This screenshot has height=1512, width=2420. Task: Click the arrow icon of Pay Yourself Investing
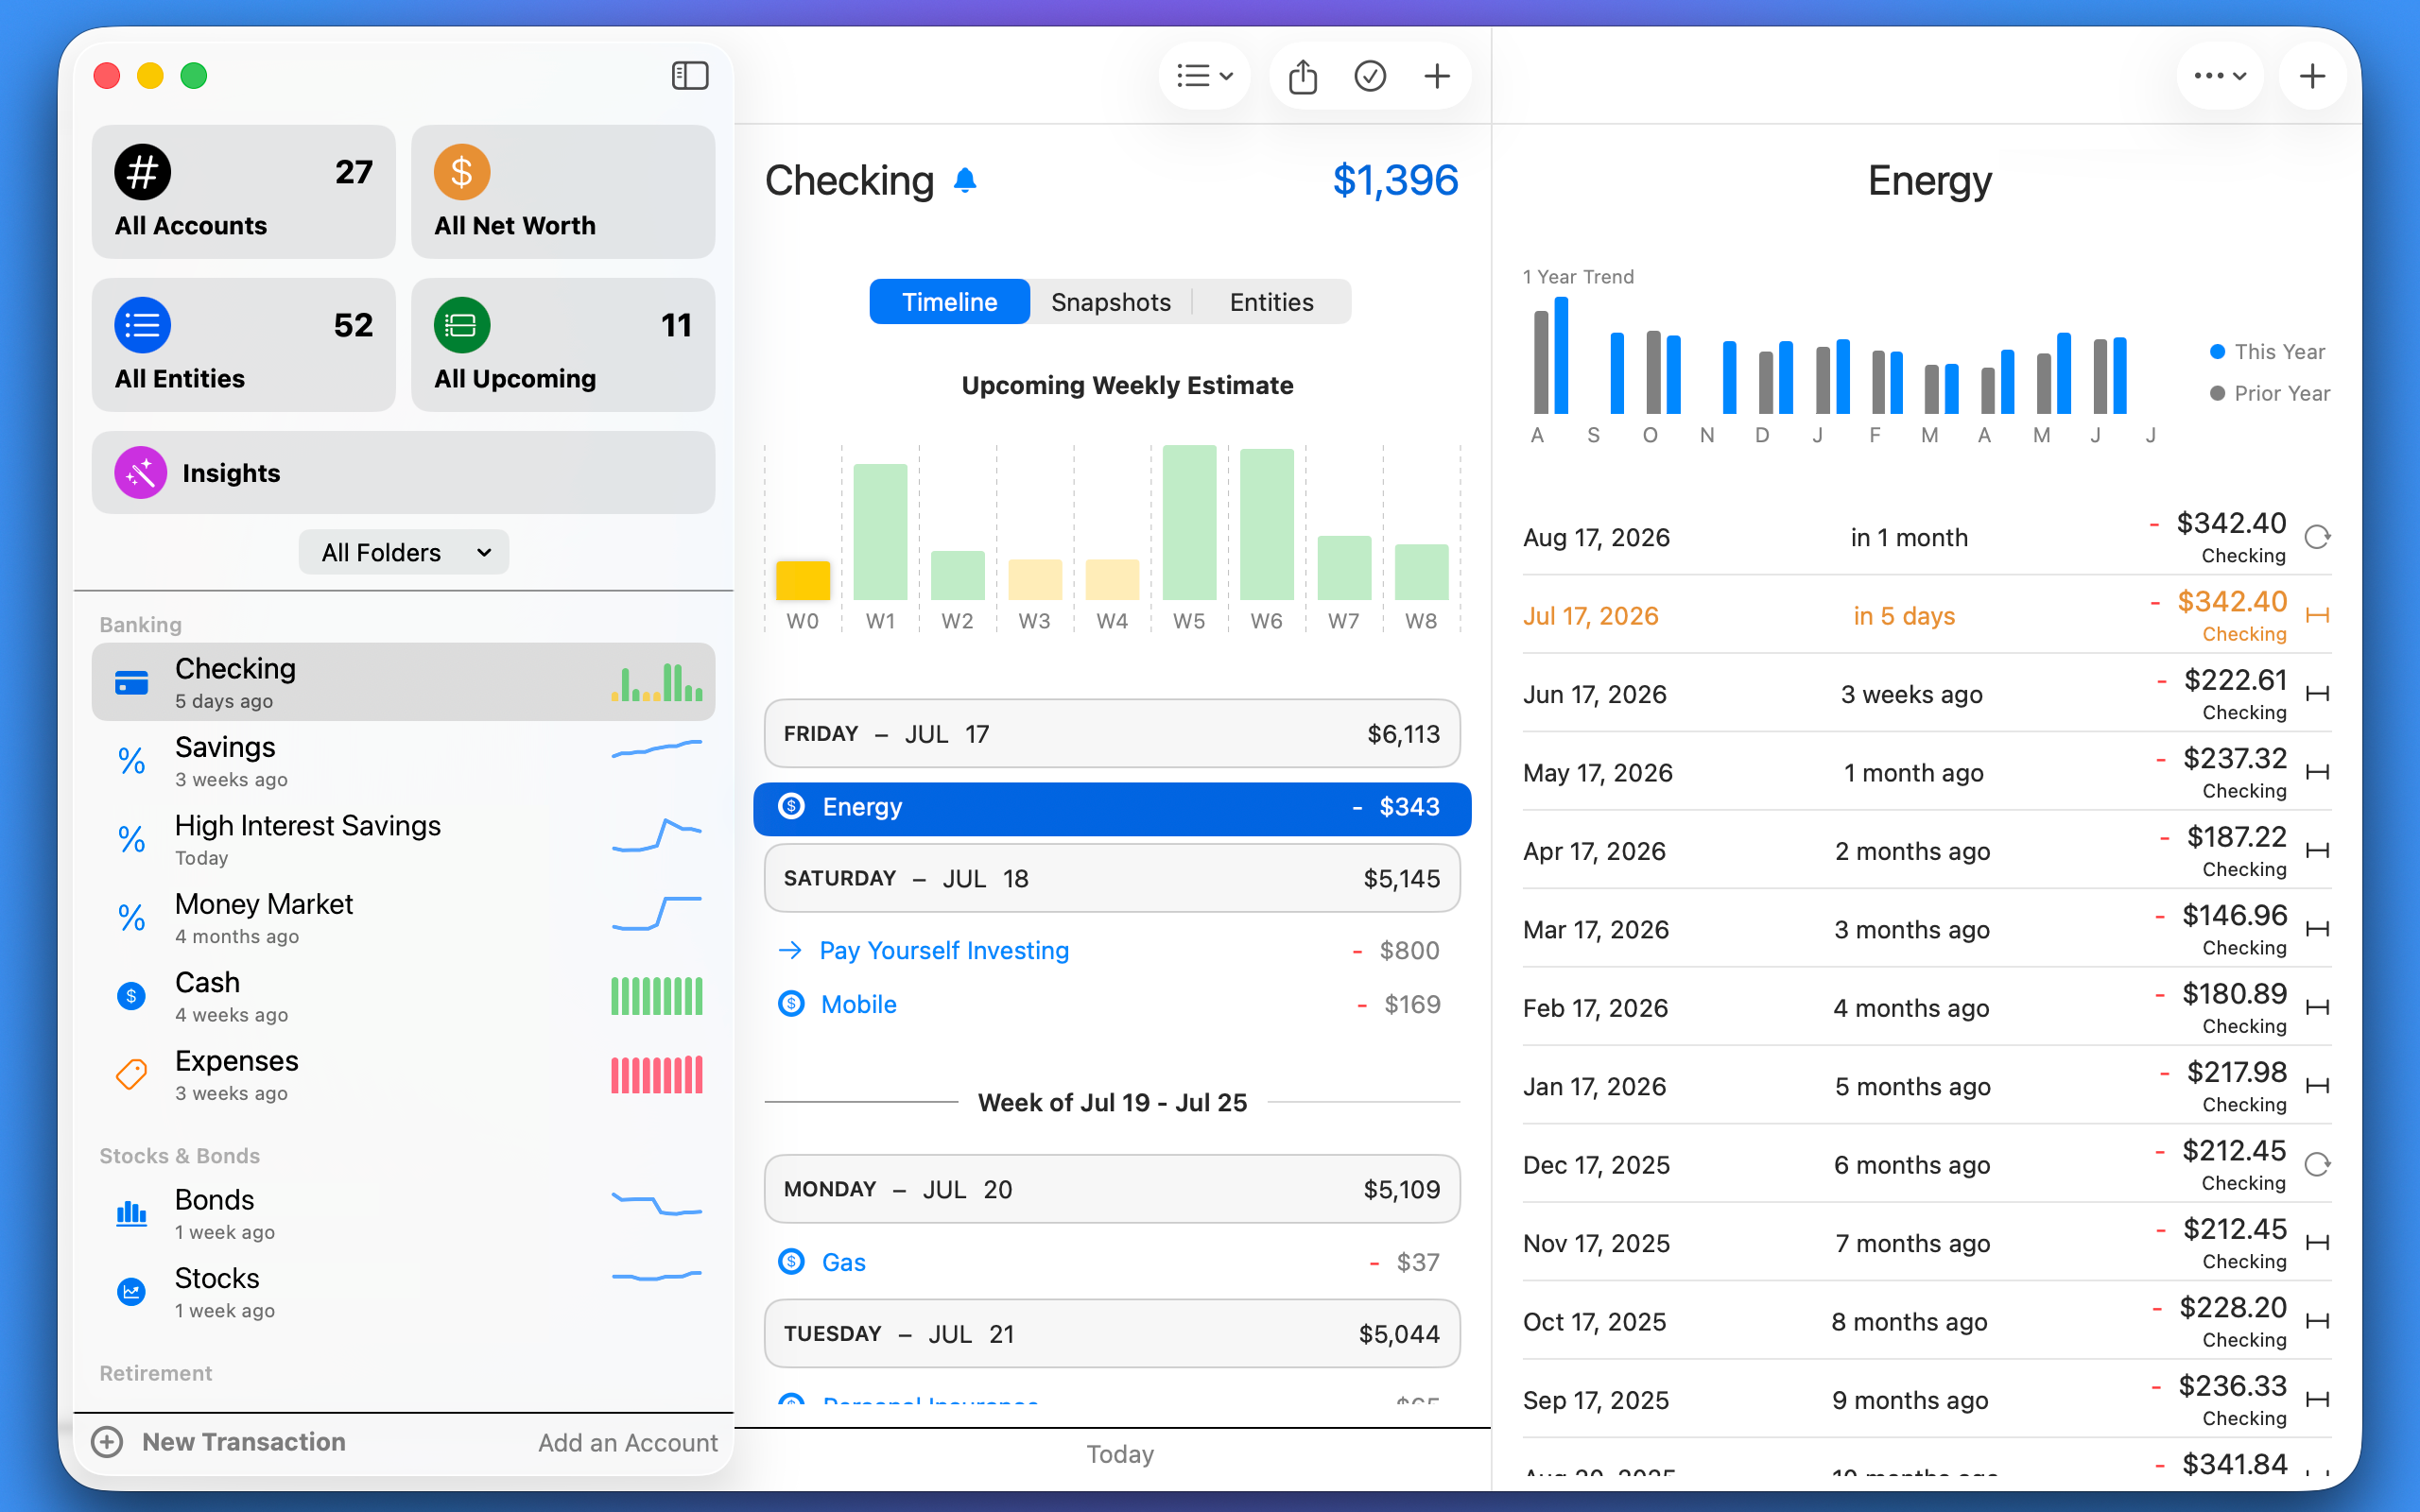tap(790, 950)
